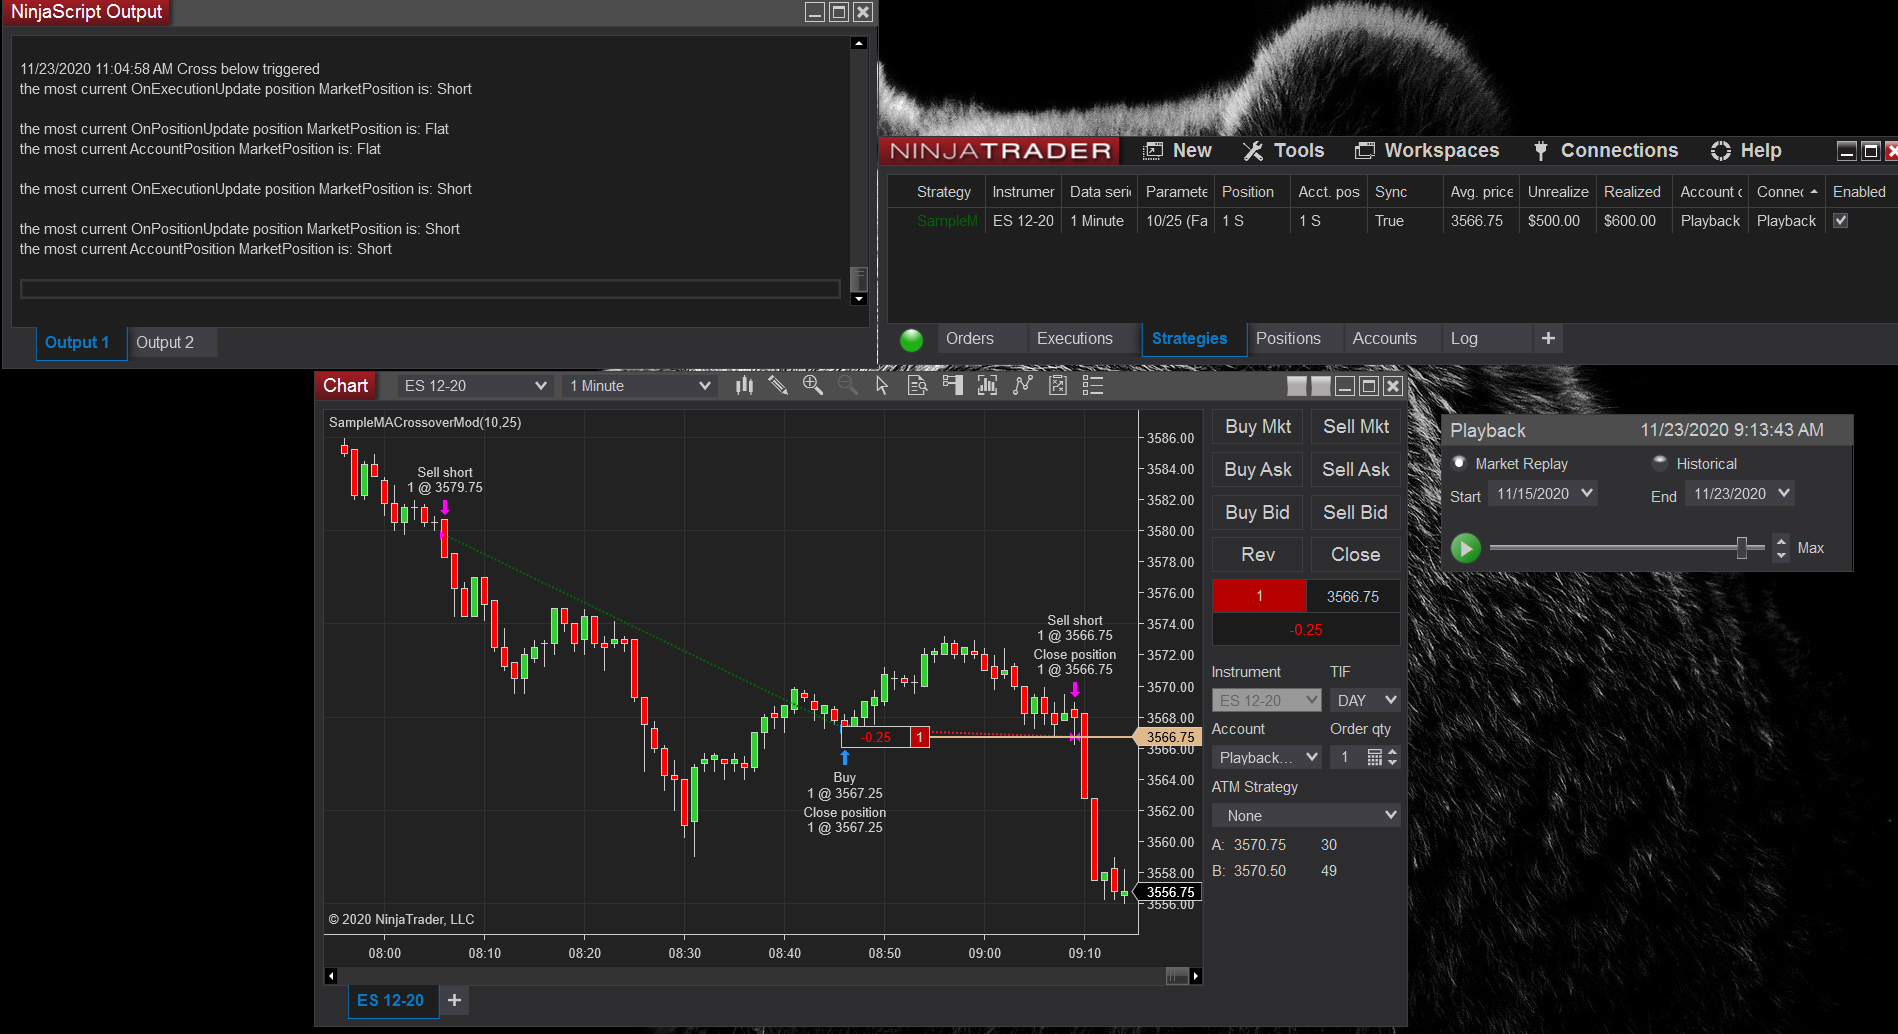The width and height of the screenshot is (1898, 1034).
Task: Click the green connection status indicator
Action: [x=911, y=340]
